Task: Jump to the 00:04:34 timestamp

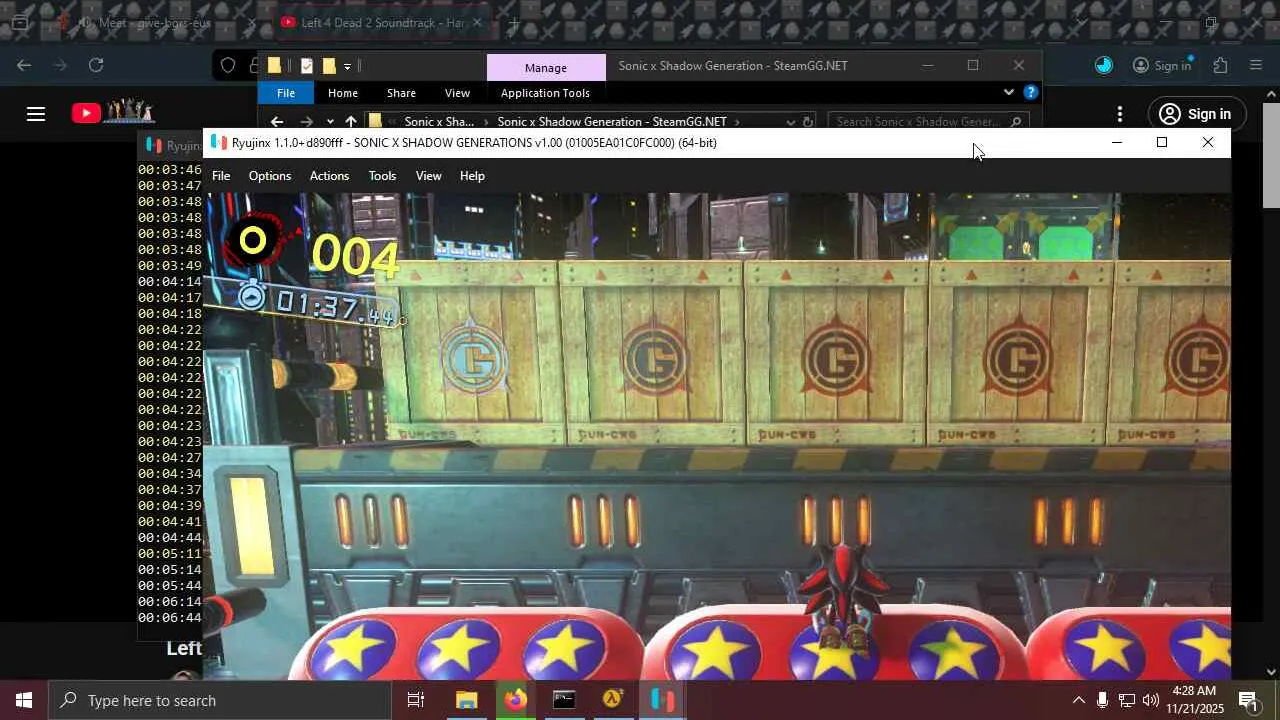Action: (x=170, y=474)
